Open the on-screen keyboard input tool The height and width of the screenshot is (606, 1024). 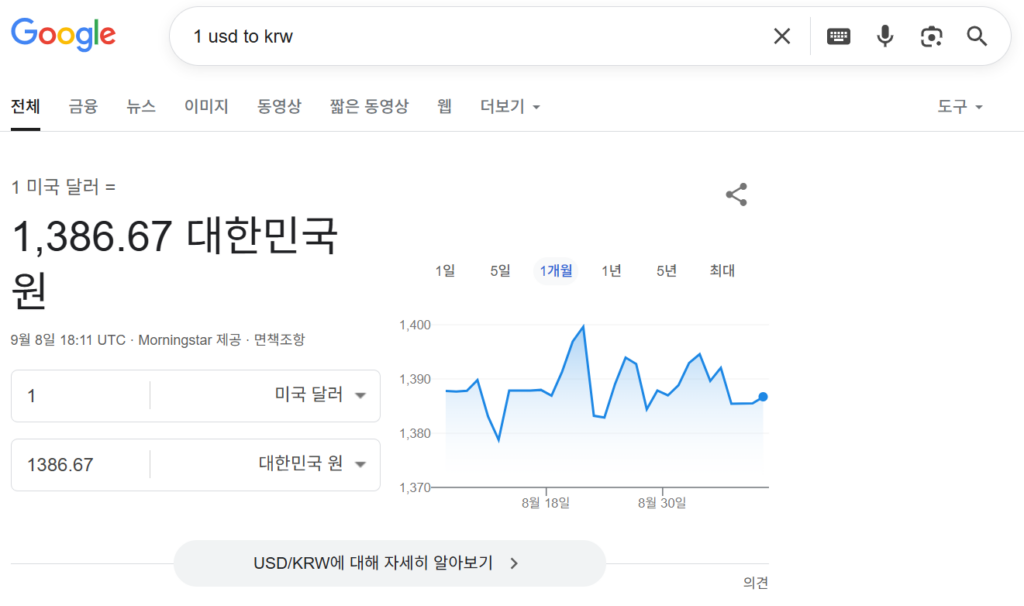pos(838,37)
